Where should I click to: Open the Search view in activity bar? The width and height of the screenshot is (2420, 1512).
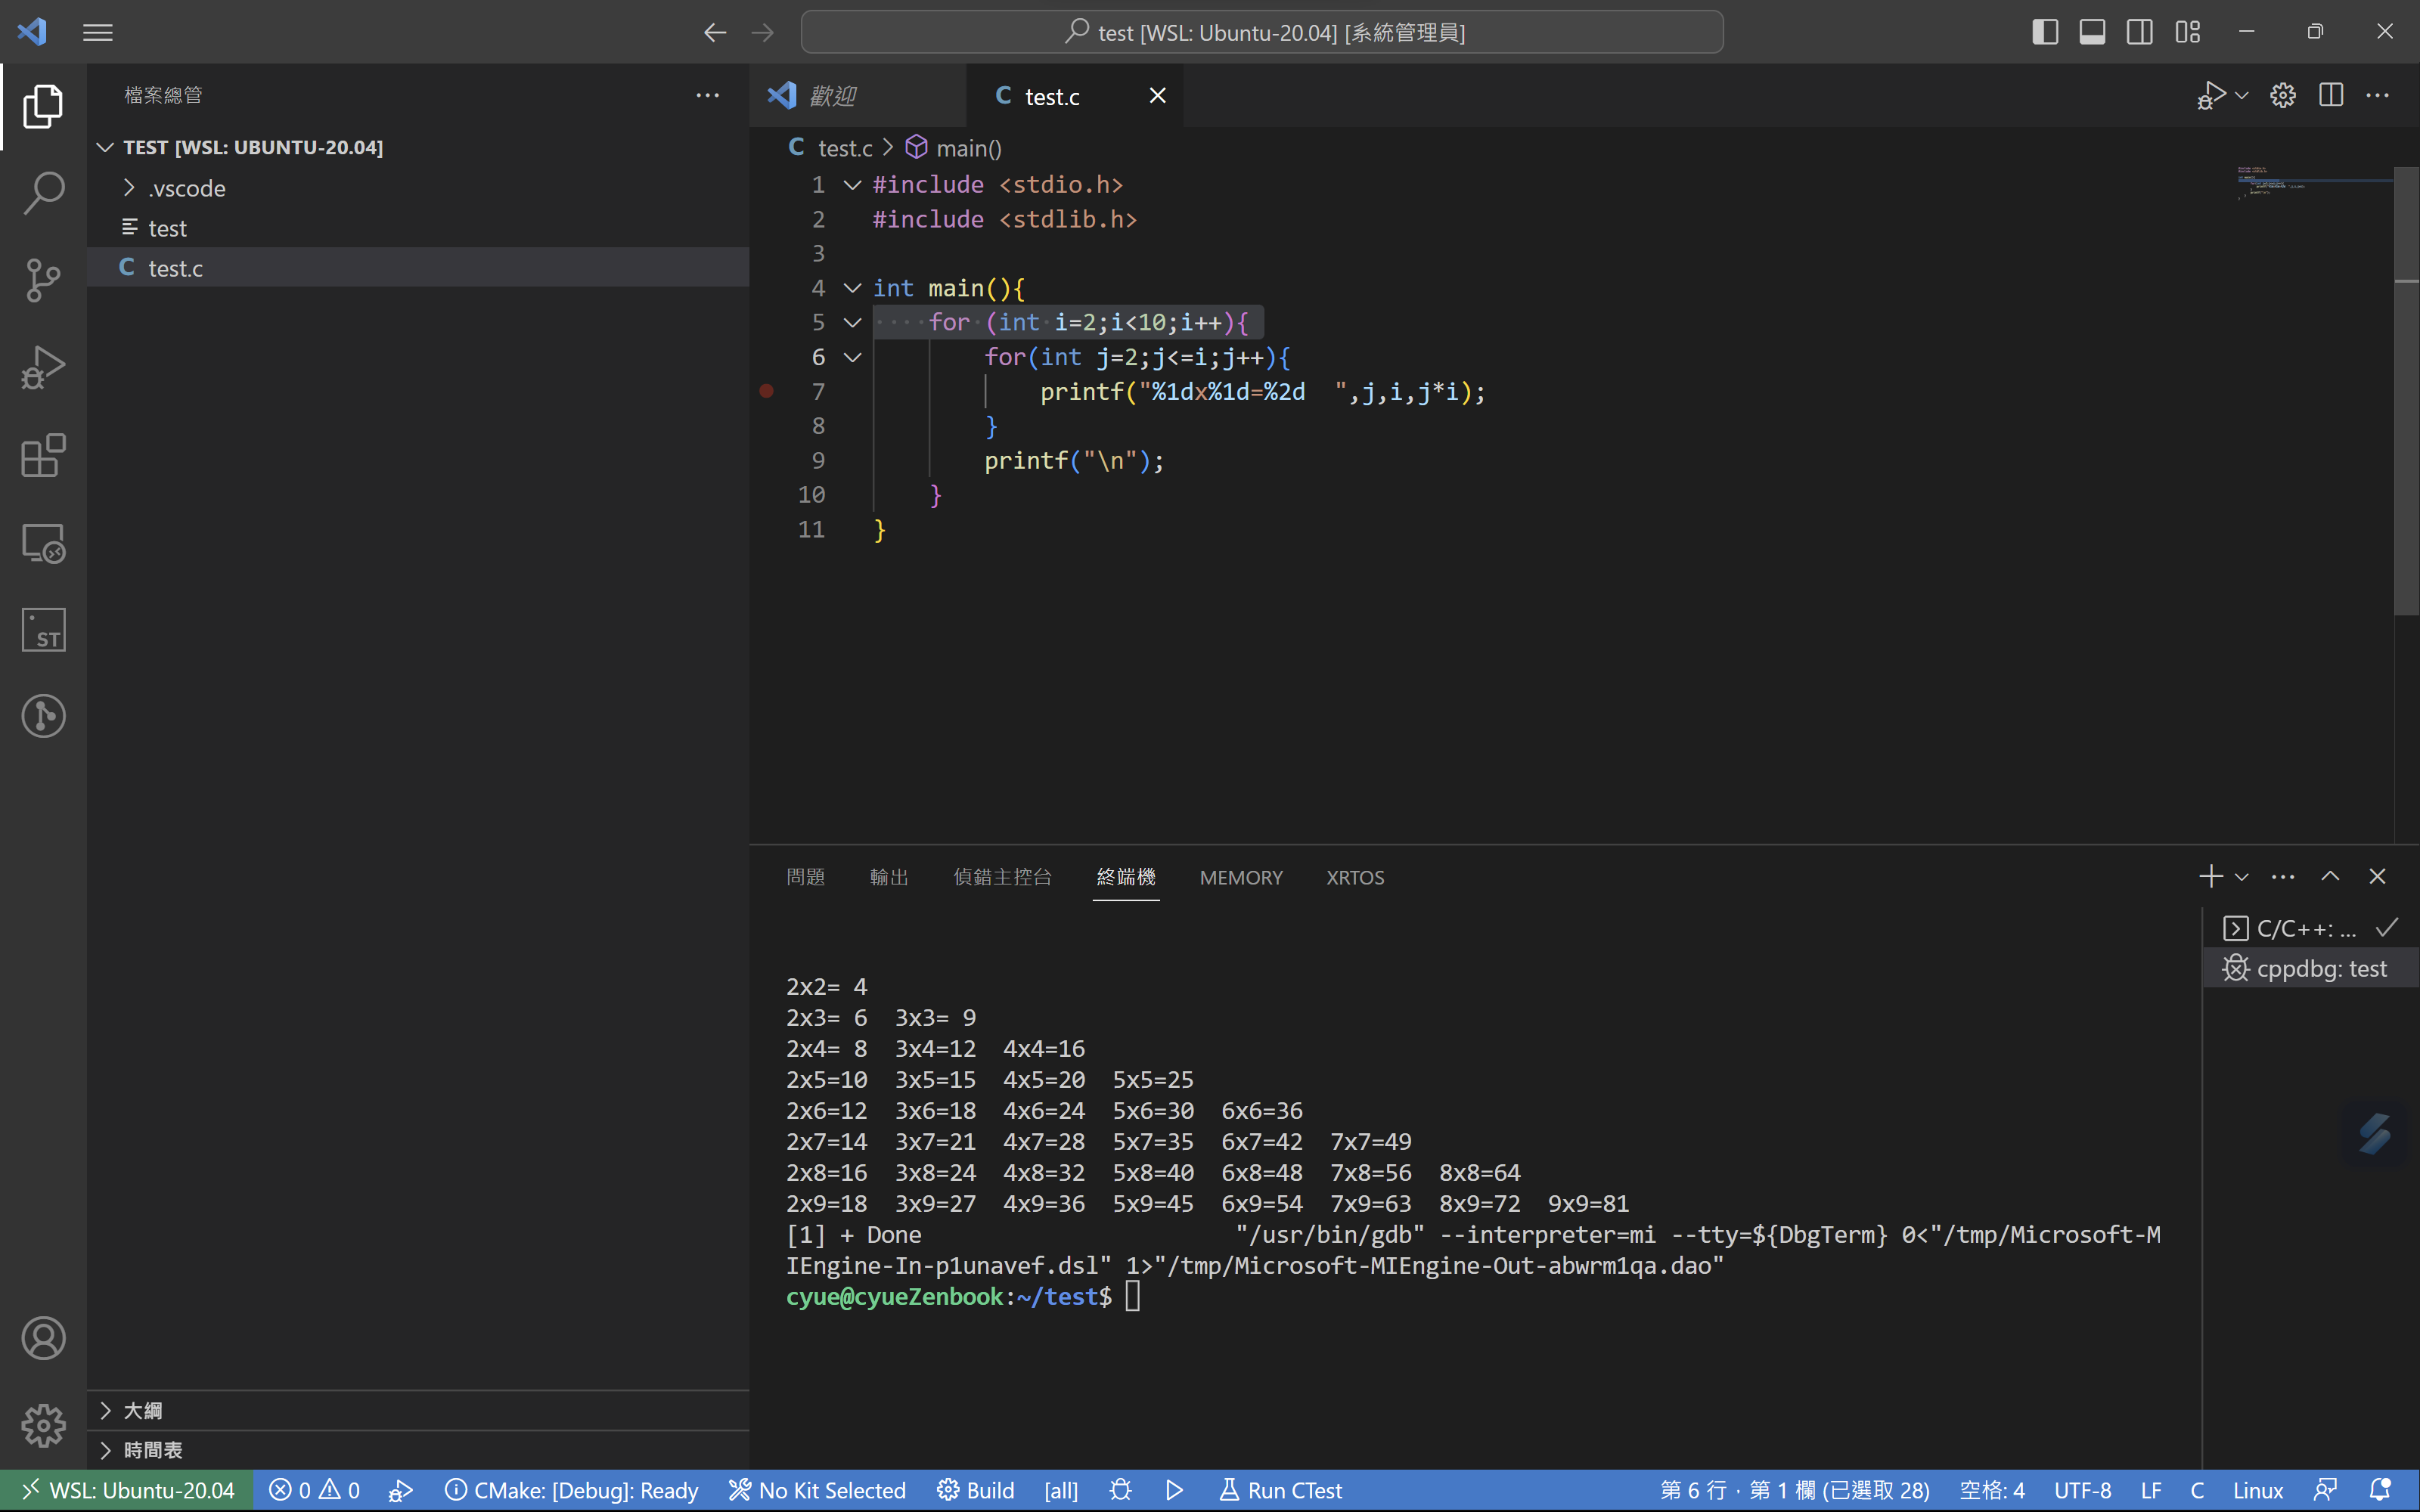pos(43,193)
